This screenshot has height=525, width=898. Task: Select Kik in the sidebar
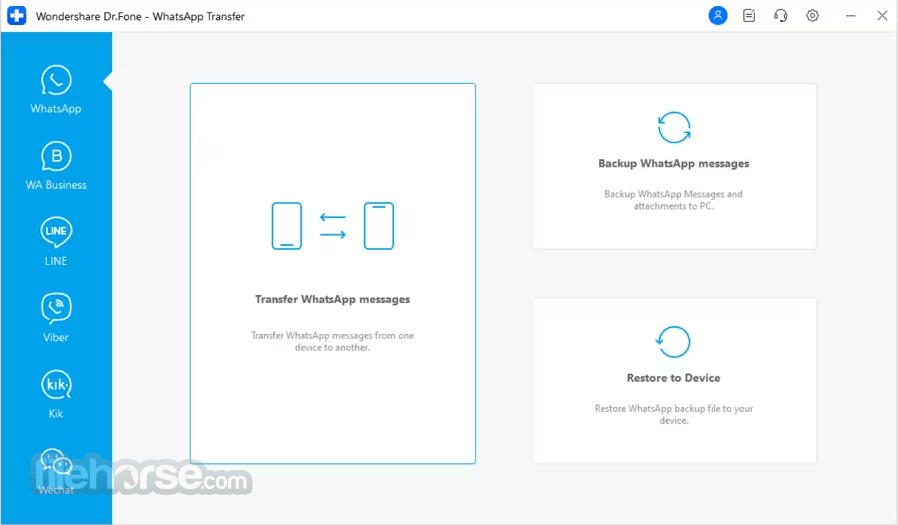(x=56, y=394)
